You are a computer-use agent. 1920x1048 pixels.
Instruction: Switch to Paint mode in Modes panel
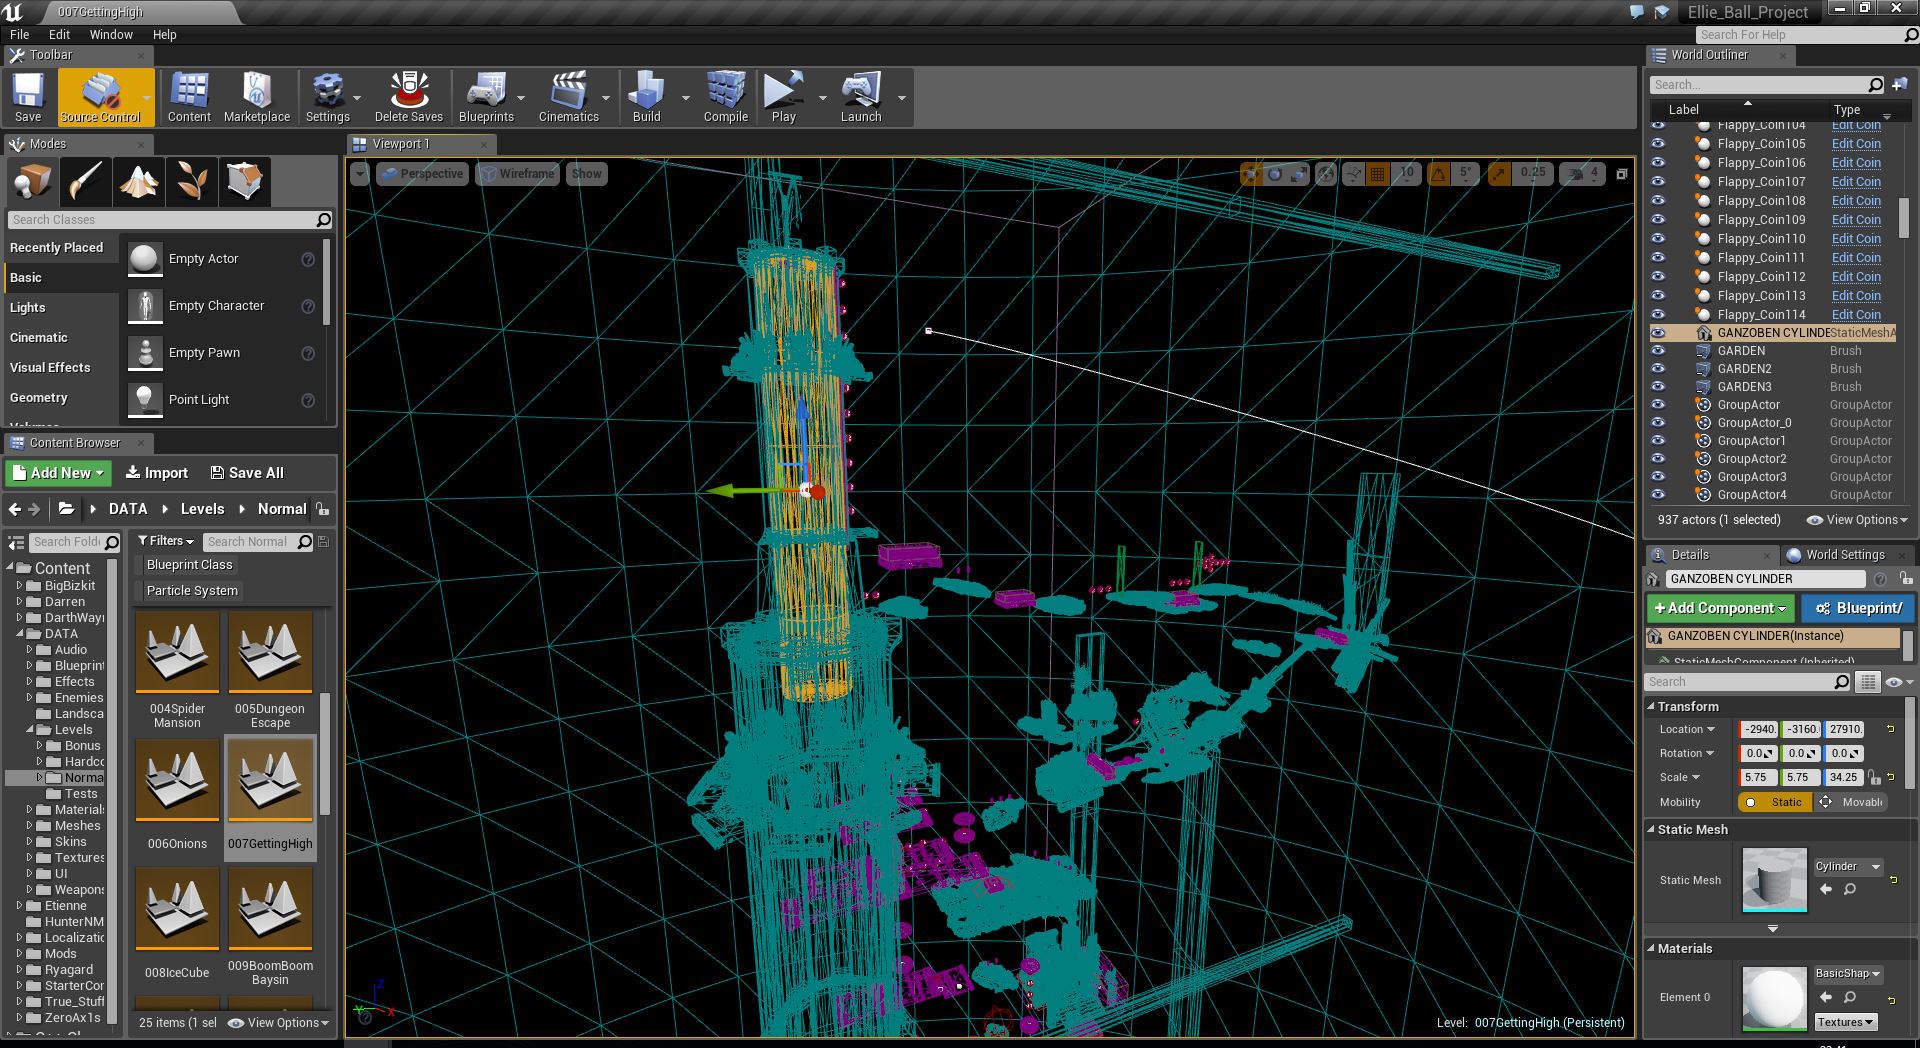(85, 181)
